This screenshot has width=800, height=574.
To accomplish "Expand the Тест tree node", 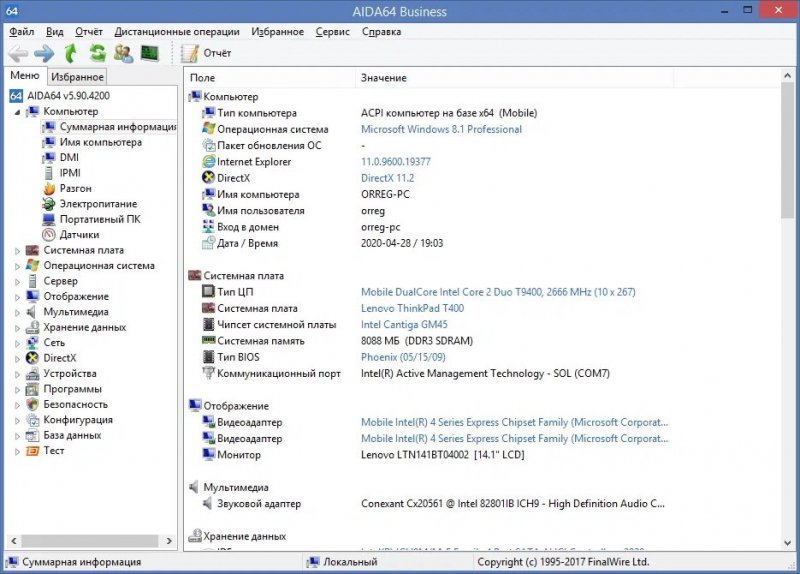I will (17, 451).
